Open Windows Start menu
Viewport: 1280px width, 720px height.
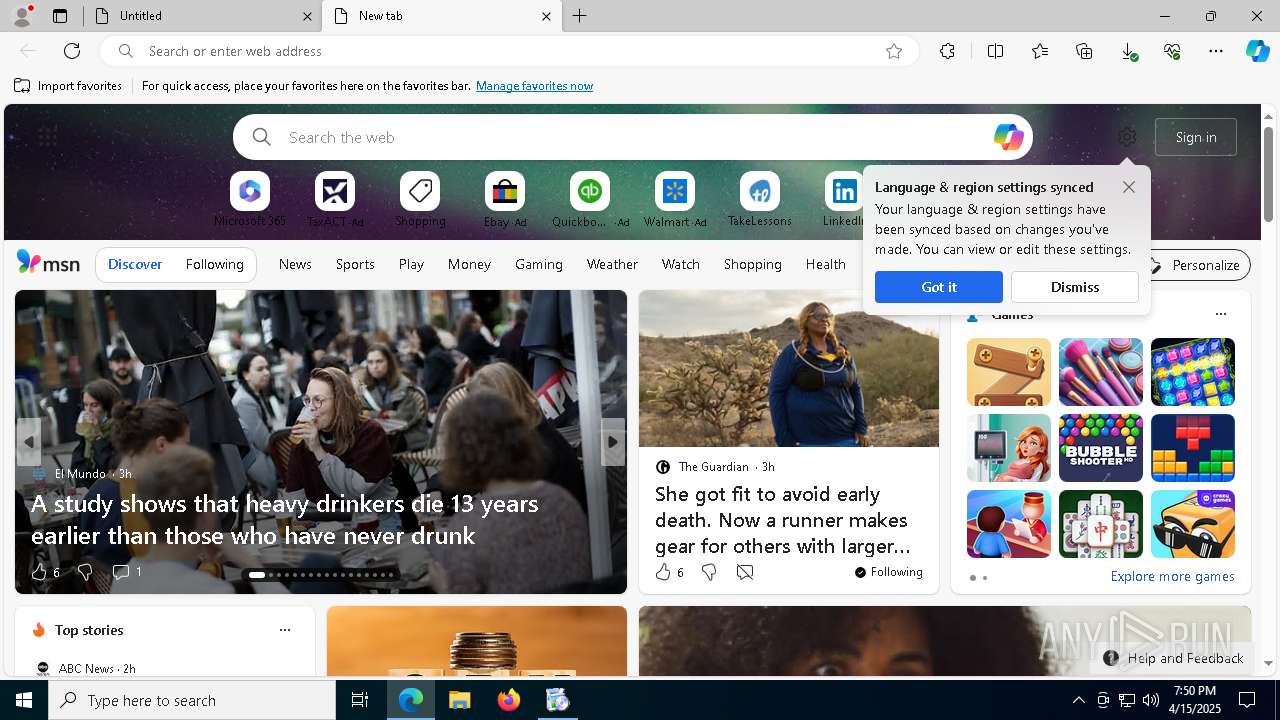tap(24, 700)
